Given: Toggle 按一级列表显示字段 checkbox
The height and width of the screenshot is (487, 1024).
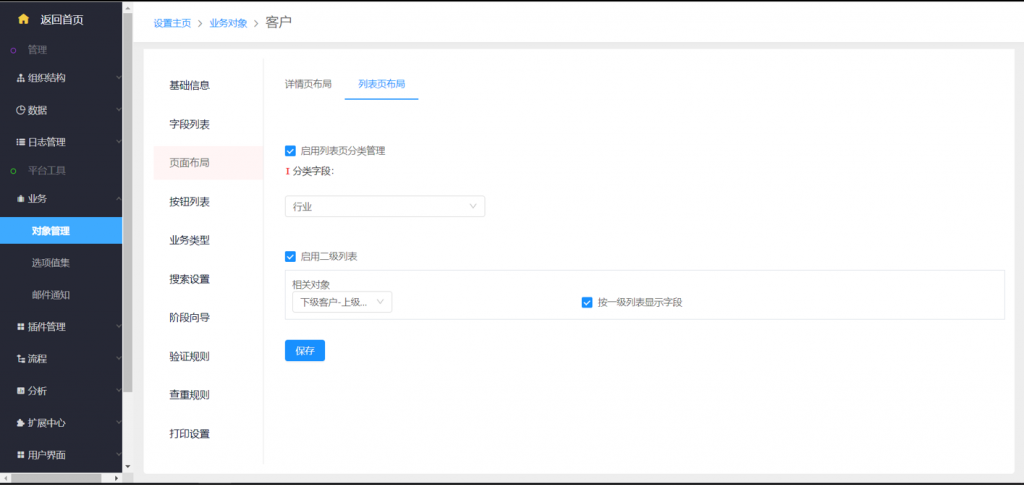Looking at the screenshot, I should [x=587, y=302].
